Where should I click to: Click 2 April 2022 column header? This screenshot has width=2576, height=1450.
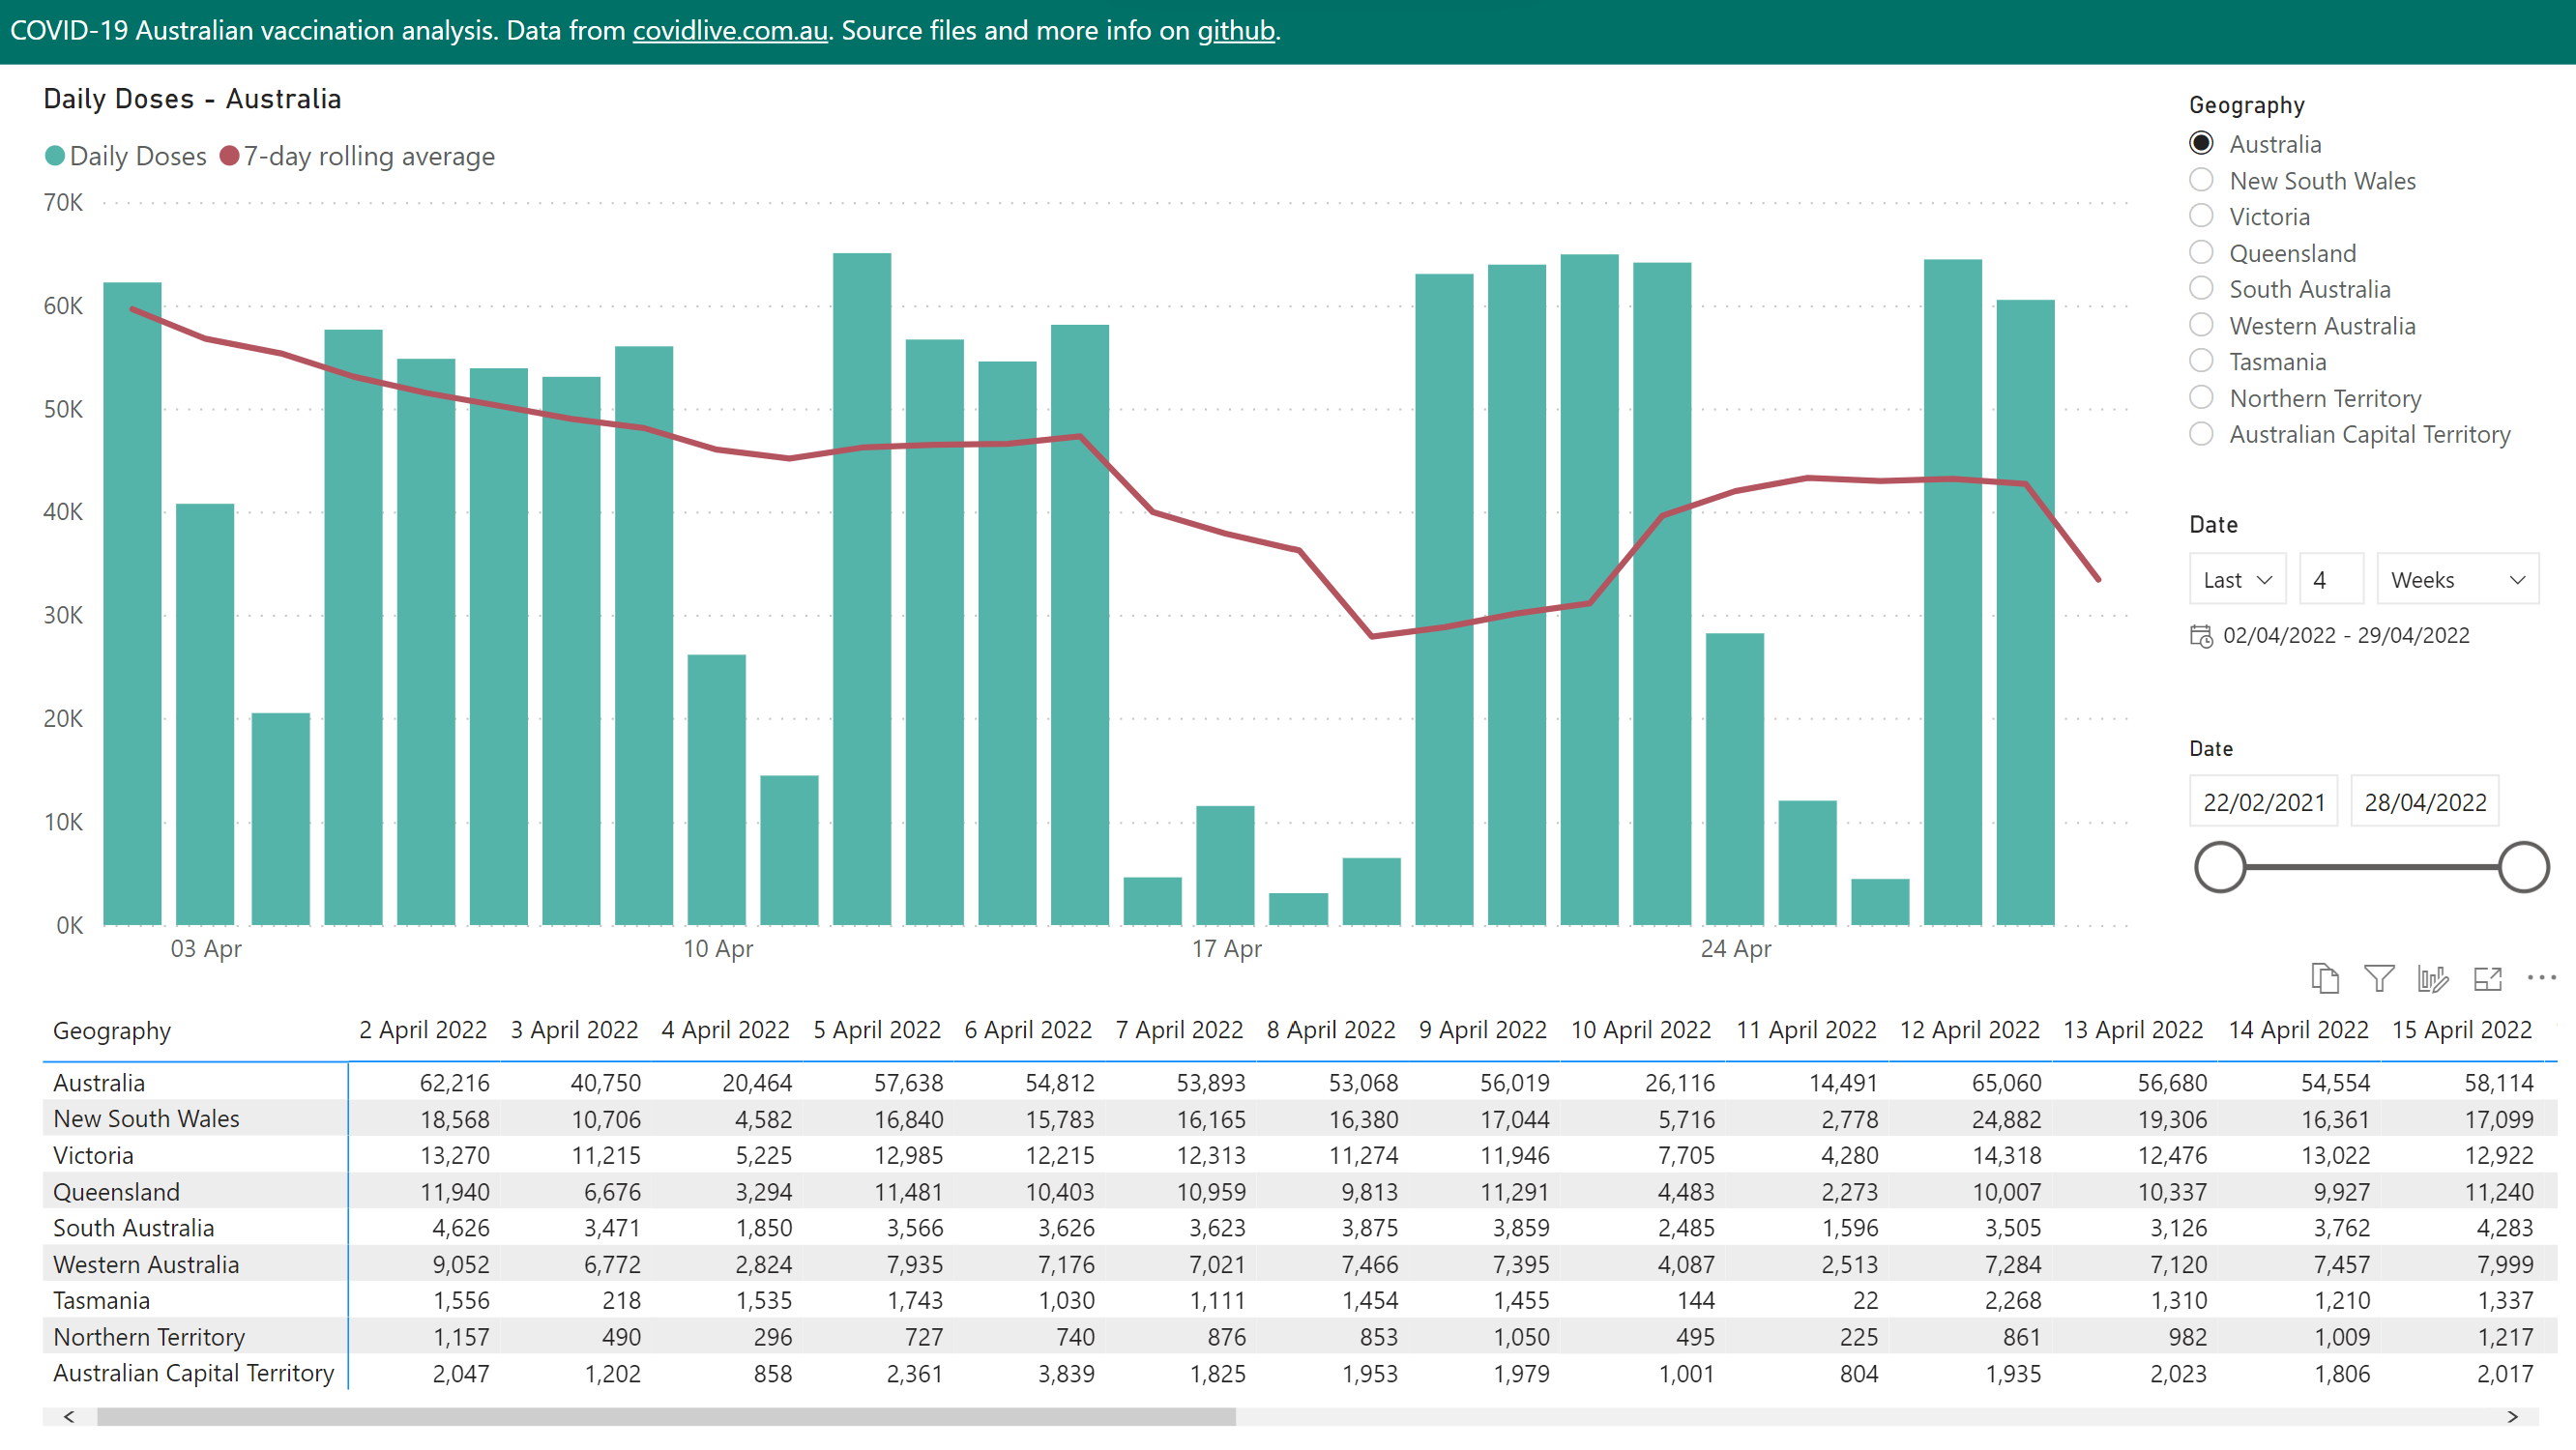422,1030
